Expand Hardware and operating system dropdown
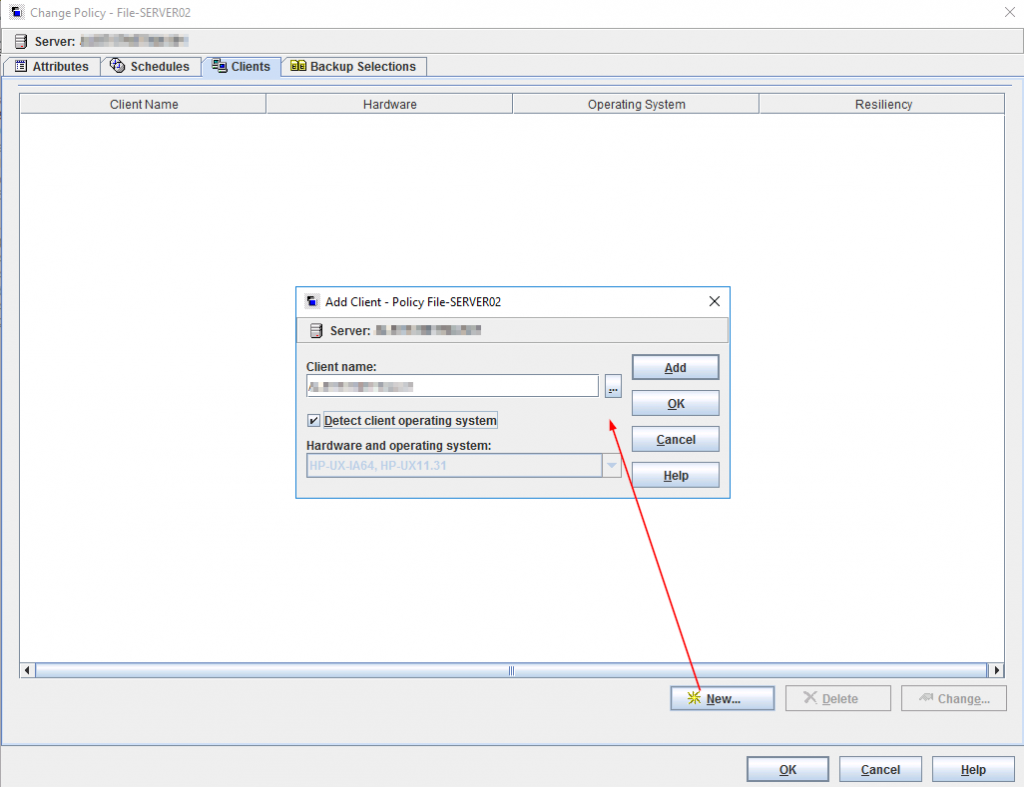The width and height of the screenshot is (1024, 787). (611, 465)
